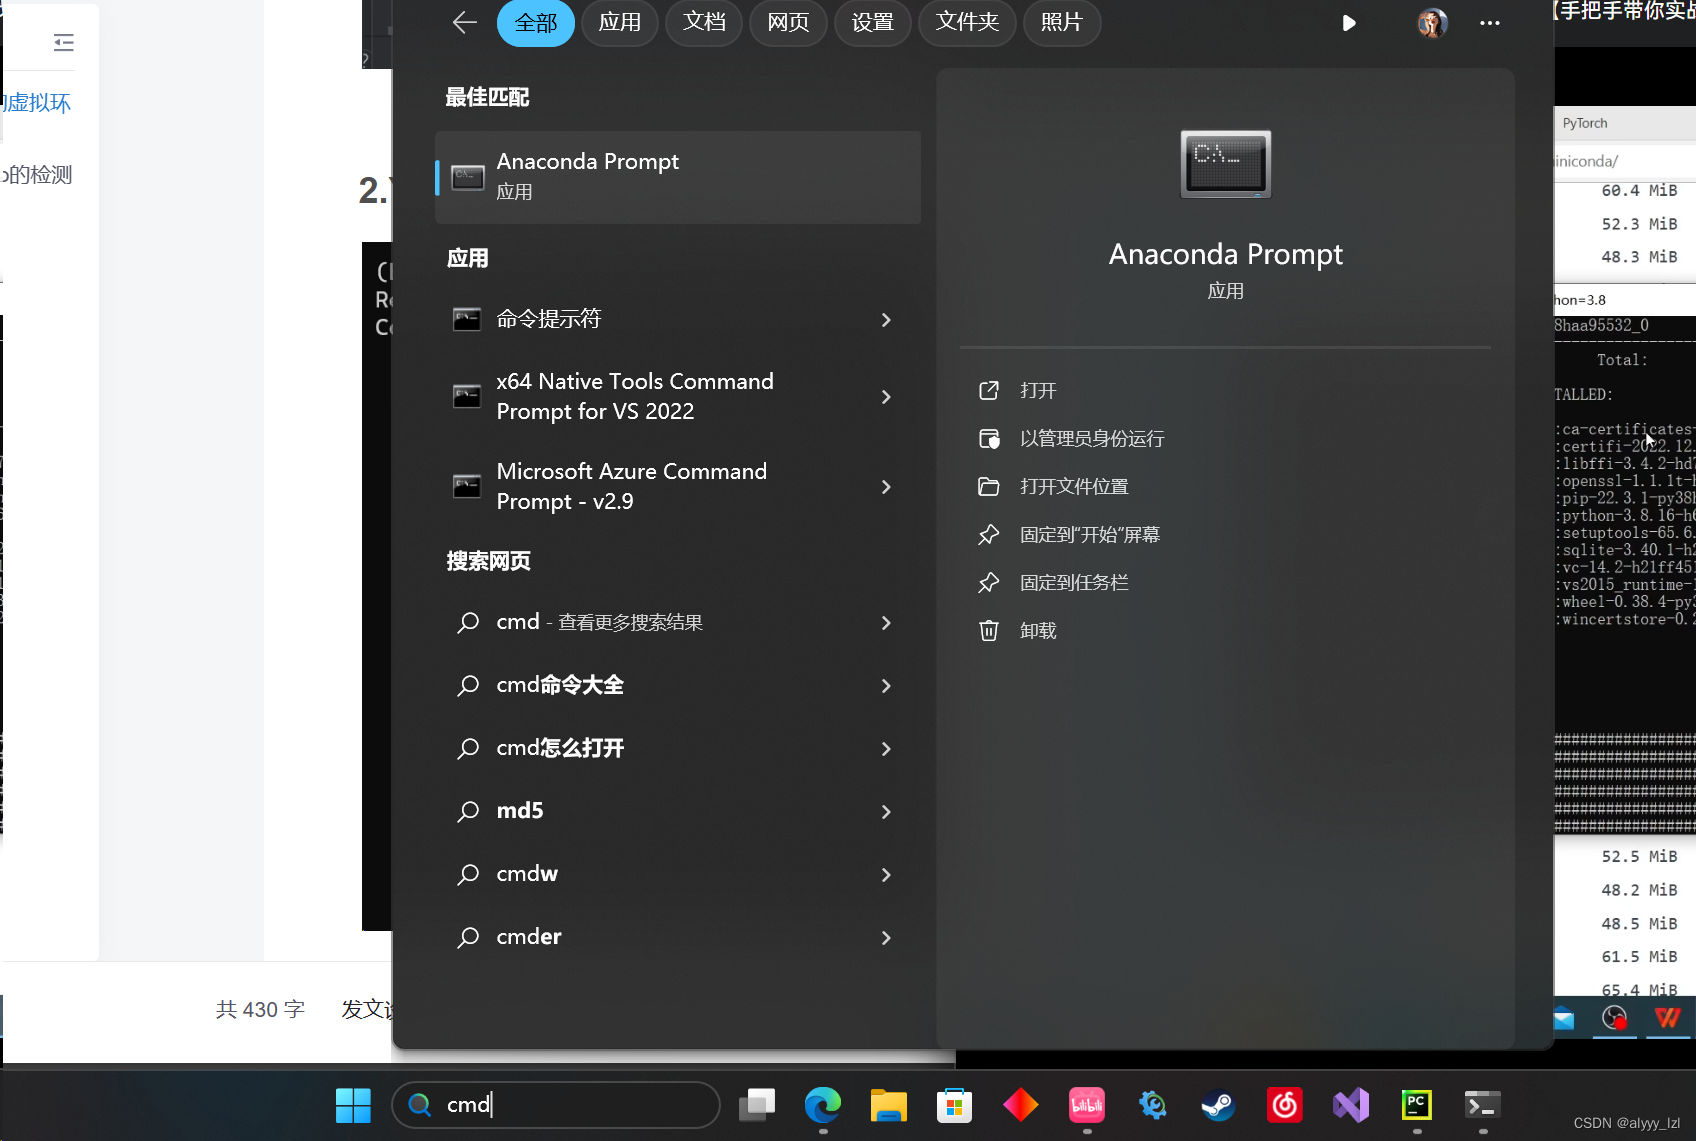Image resolution: width=1696 pixels, height=1141 pixels.
Task: Click the play arrow to show more filters
Action: (x=1349, y=23)
